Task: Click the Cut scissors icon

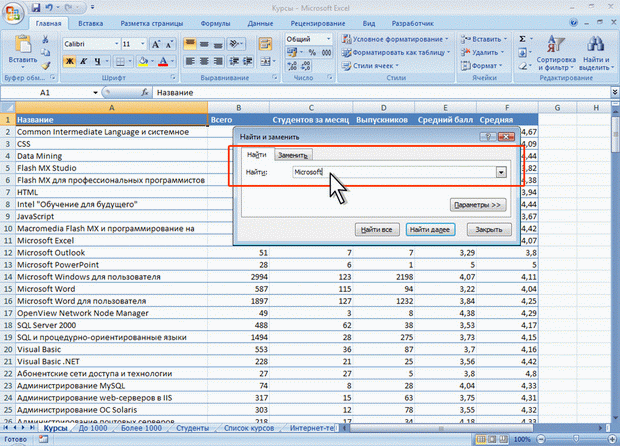Action: point(45,39)
